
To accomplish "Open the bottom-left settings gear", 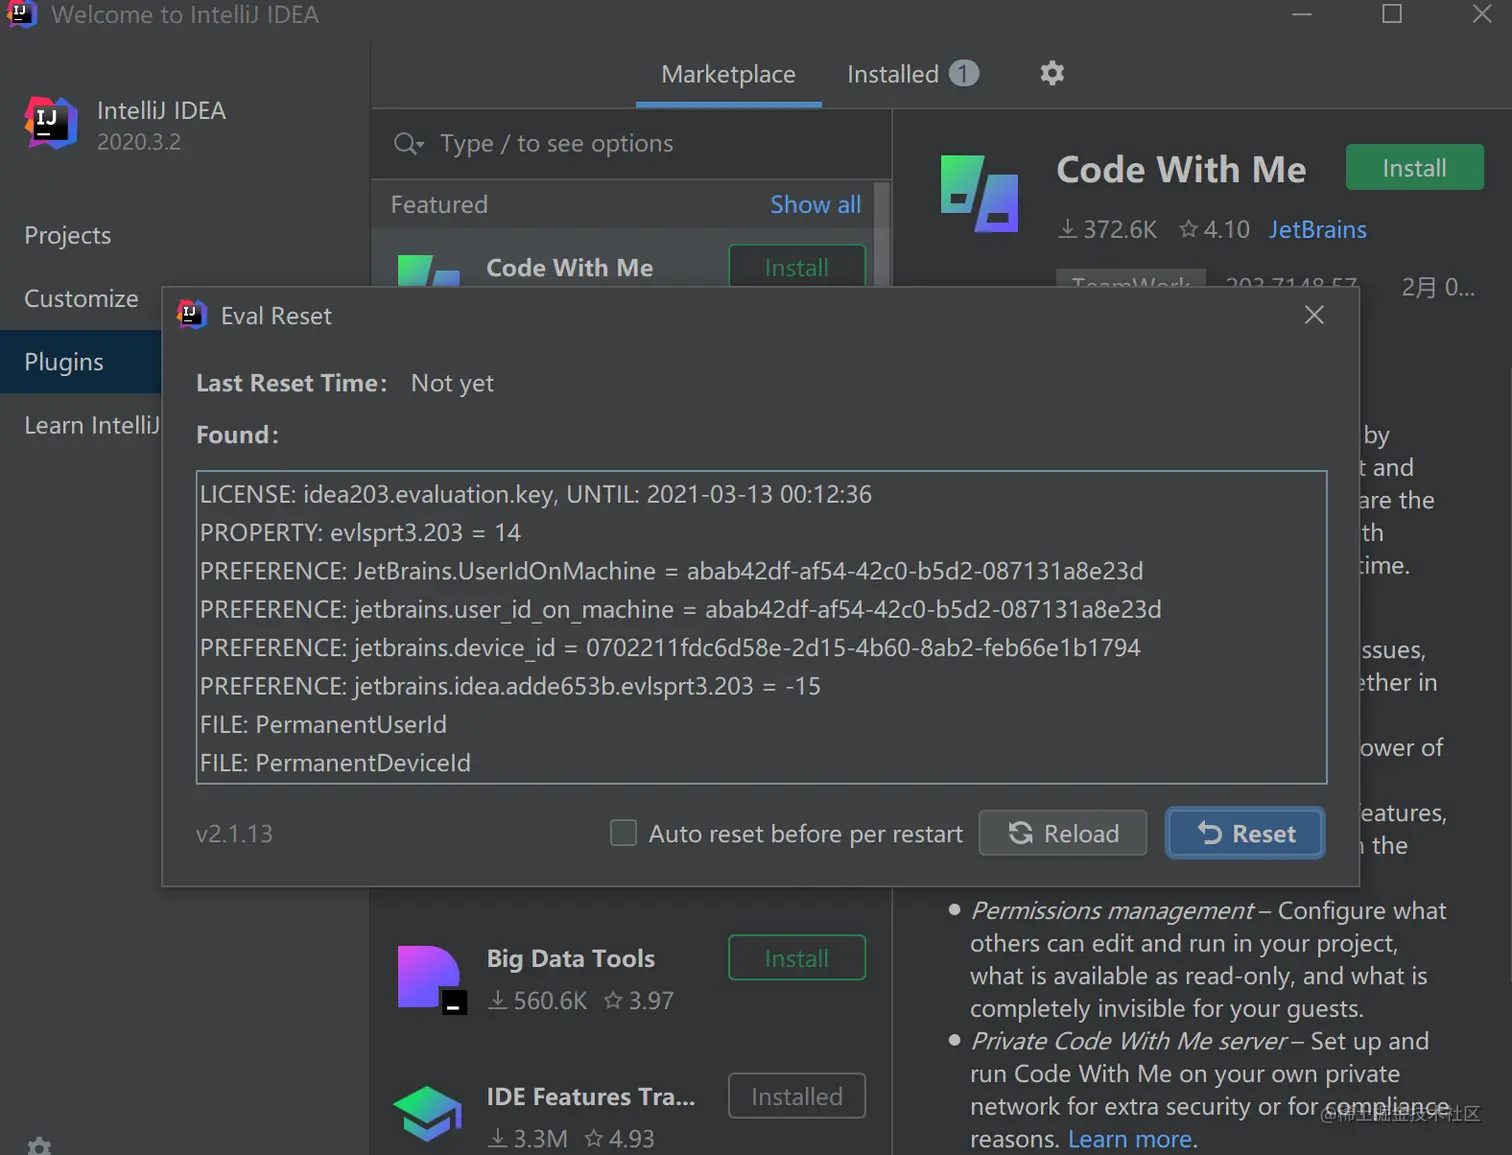I will [x=39, y=1146].
